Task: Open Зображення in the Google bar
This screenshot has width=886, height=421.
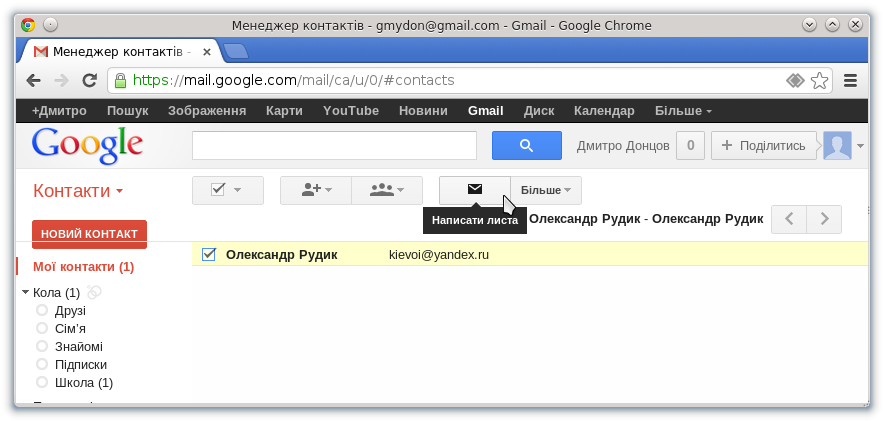Action: click(x=207, y=111)
